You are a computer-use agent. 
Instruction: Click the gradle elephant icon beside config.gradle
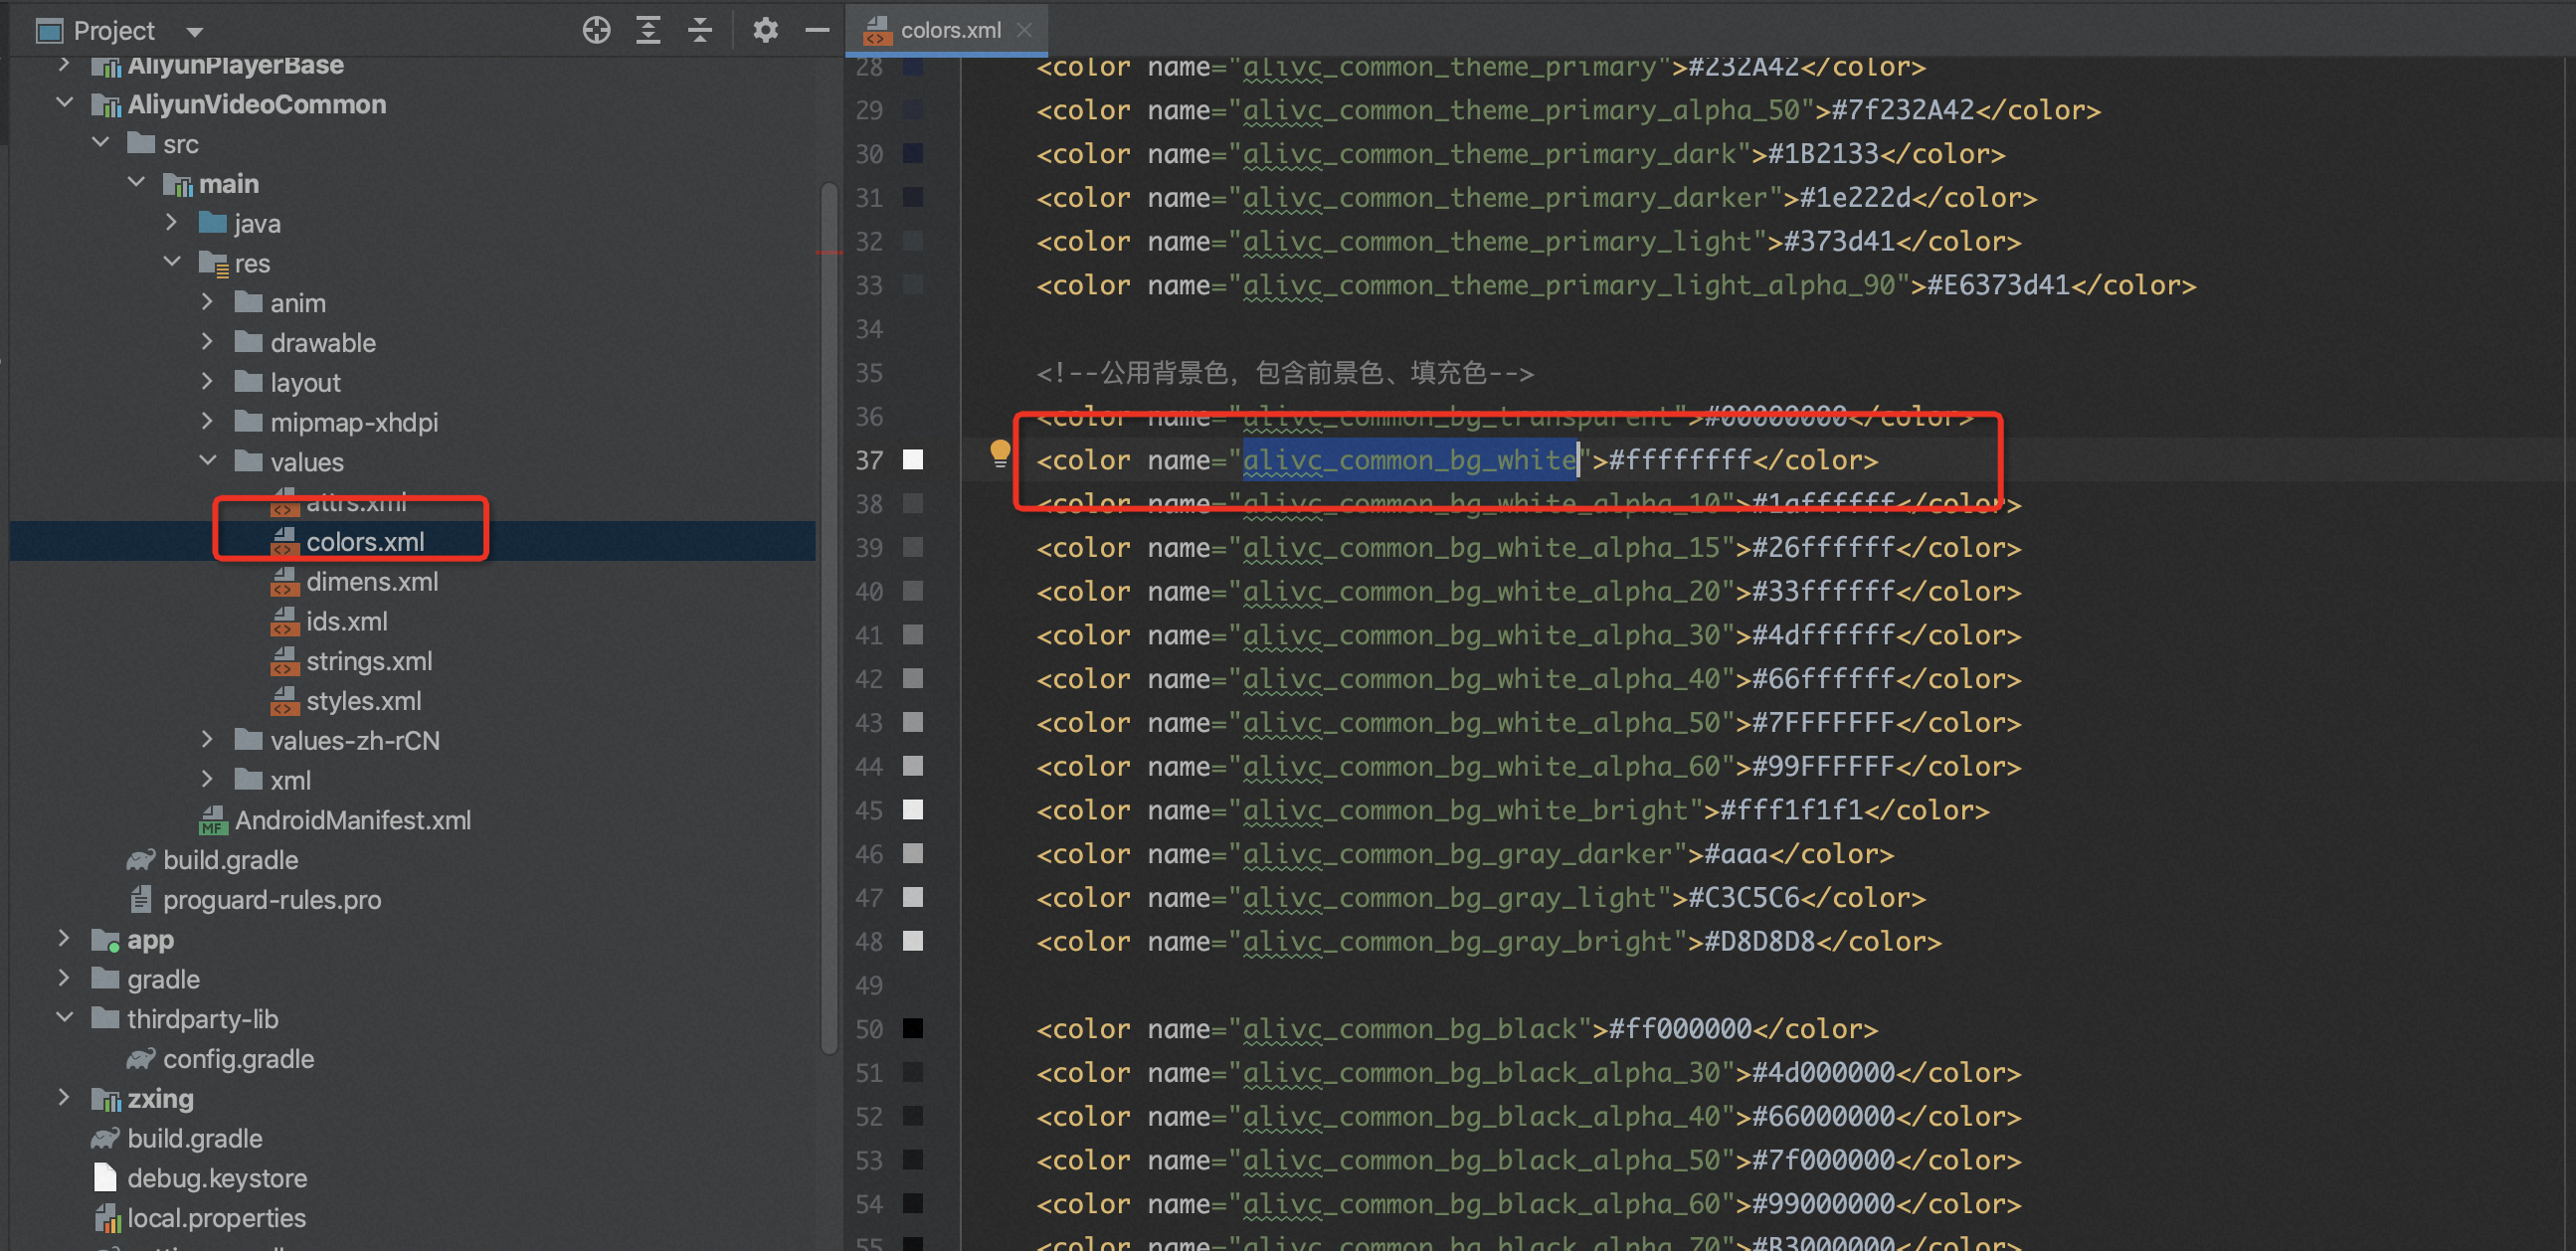point(141,1058)
